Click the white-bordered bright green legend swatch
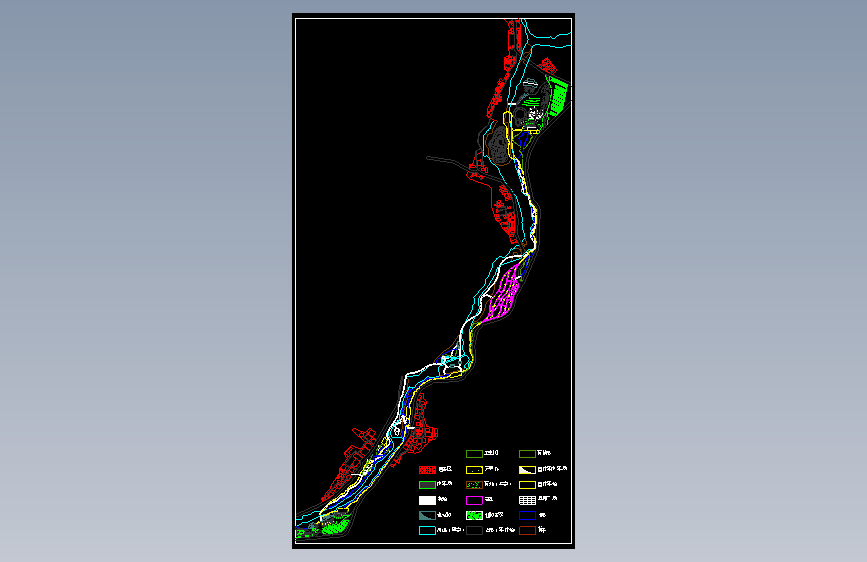This screenshot has height=562, width=867. 474,516
